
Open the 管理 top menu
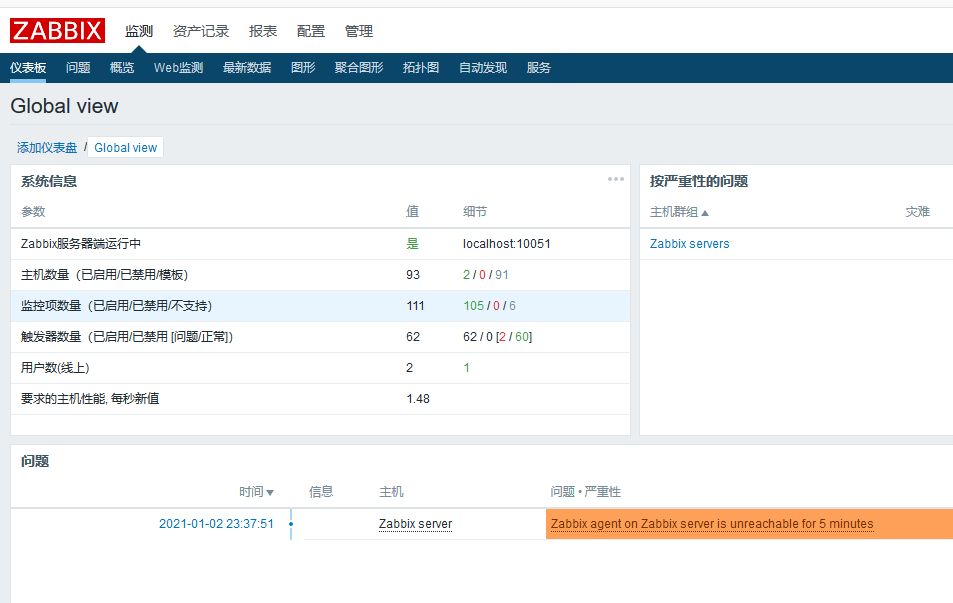(x=359, y=31)
